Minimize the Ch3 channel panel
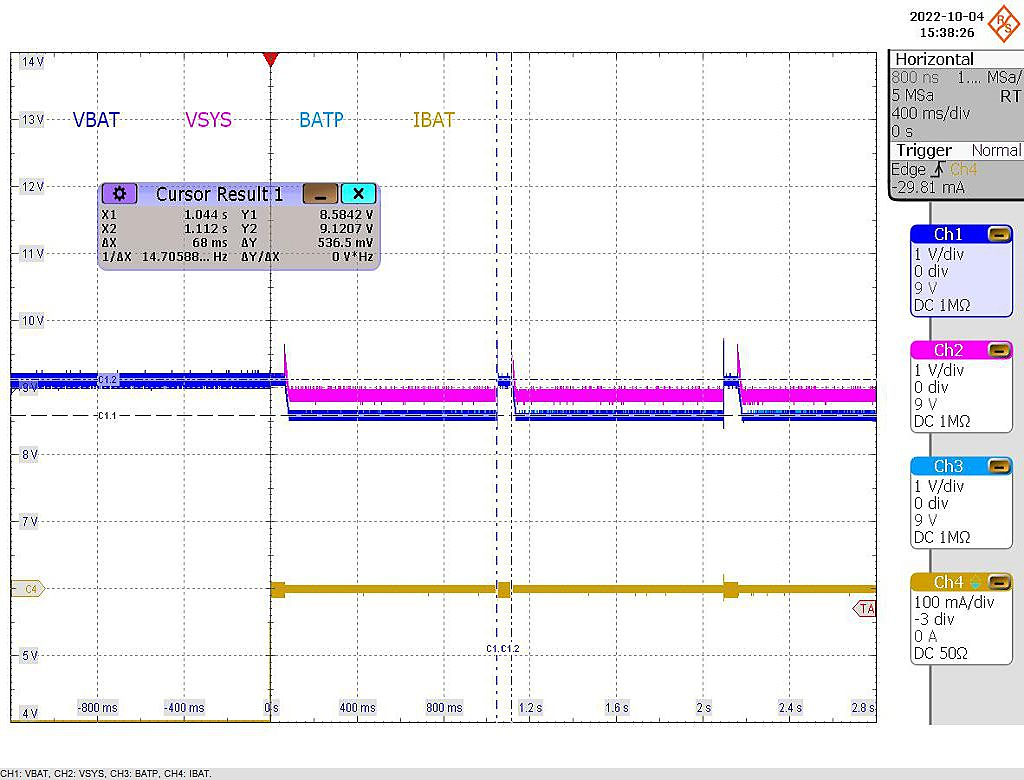The image size is (1024, 780). tap(1000, 465)
